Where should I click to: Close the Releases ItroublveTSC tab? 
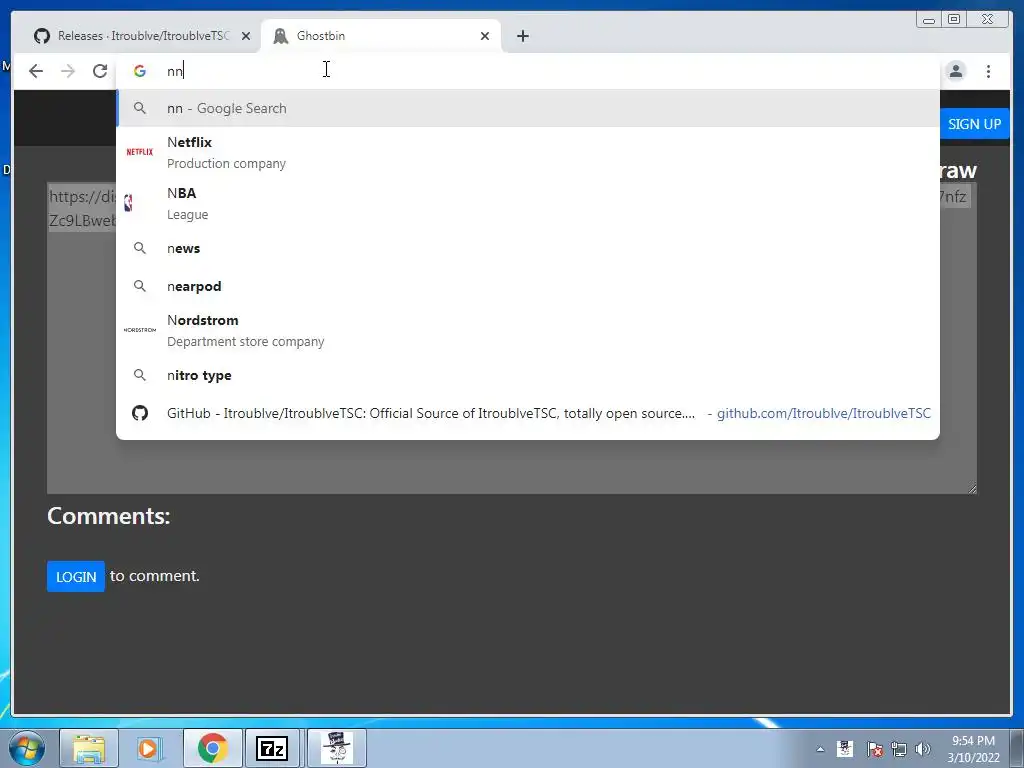pyautogui.click(x=246, y=36)
